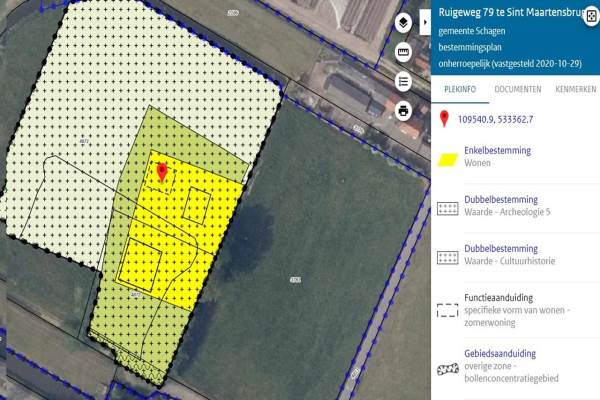Open the KENMERKEN tab
This screenshot has width=600, height=400.
click(576, 89)
